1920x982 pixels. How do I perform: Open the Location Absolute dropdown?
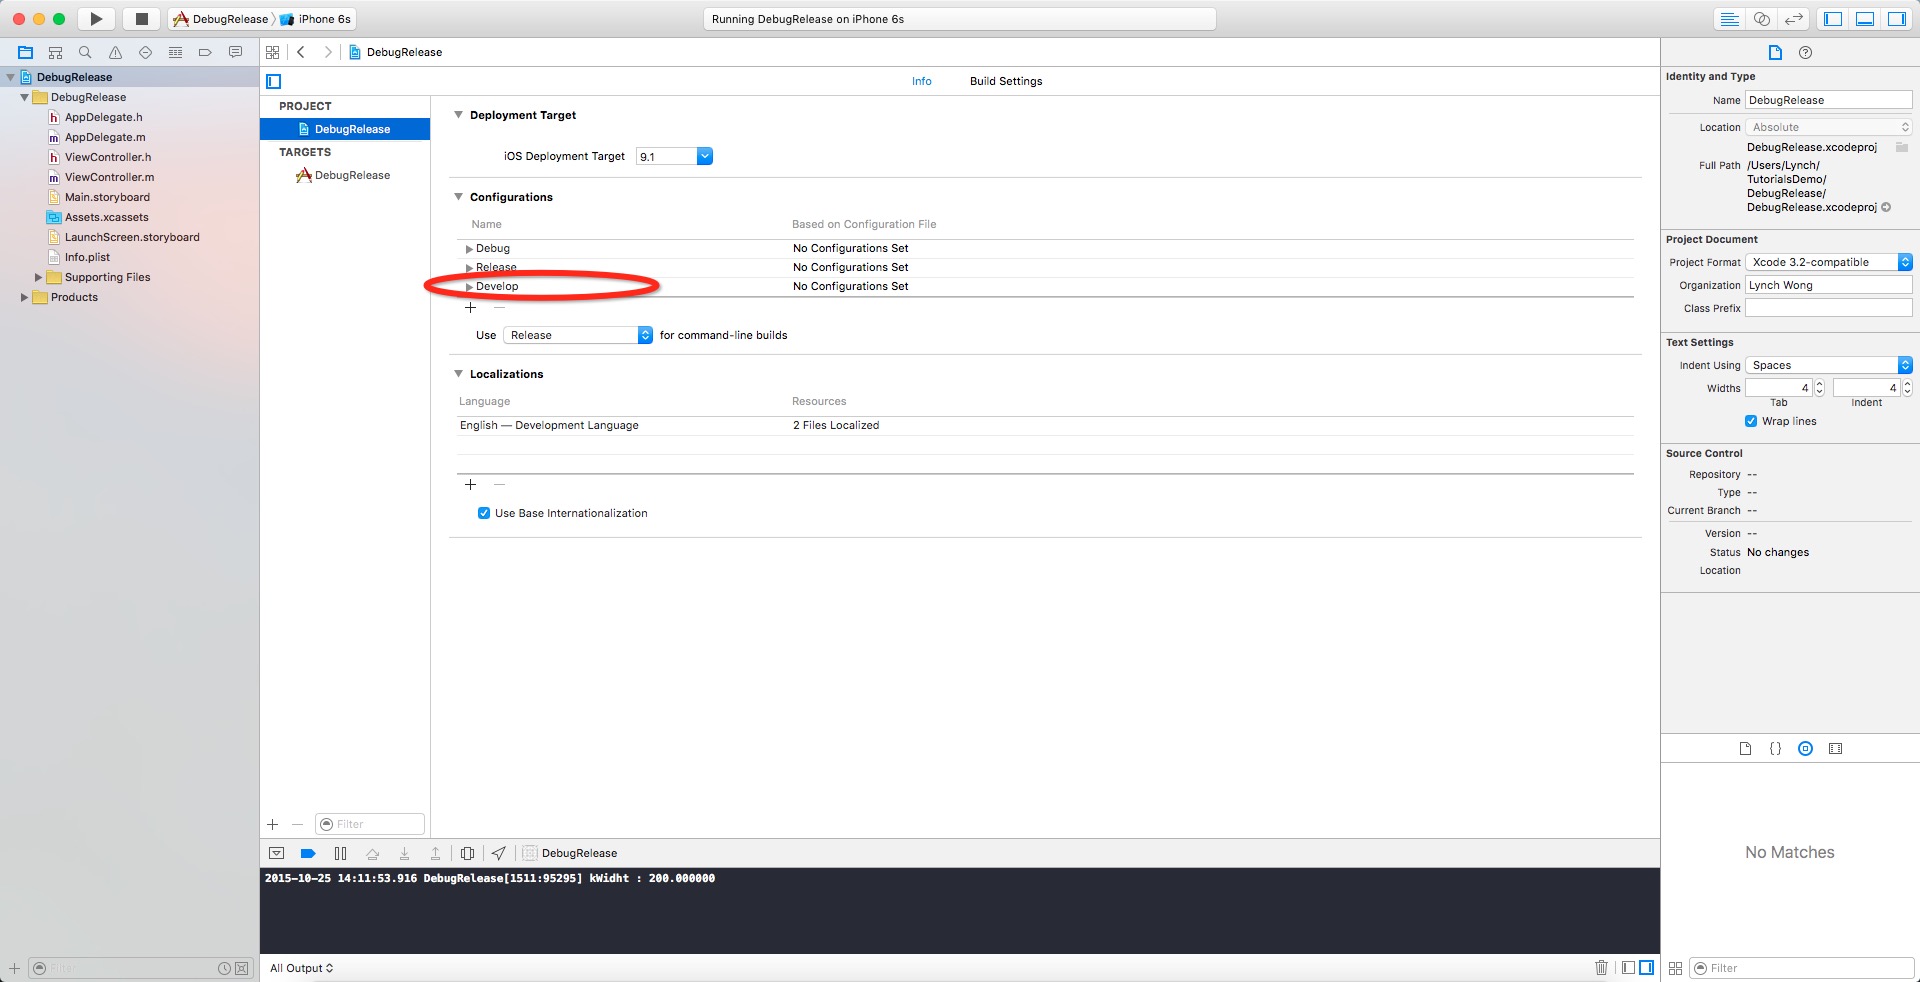[1828, 127]
